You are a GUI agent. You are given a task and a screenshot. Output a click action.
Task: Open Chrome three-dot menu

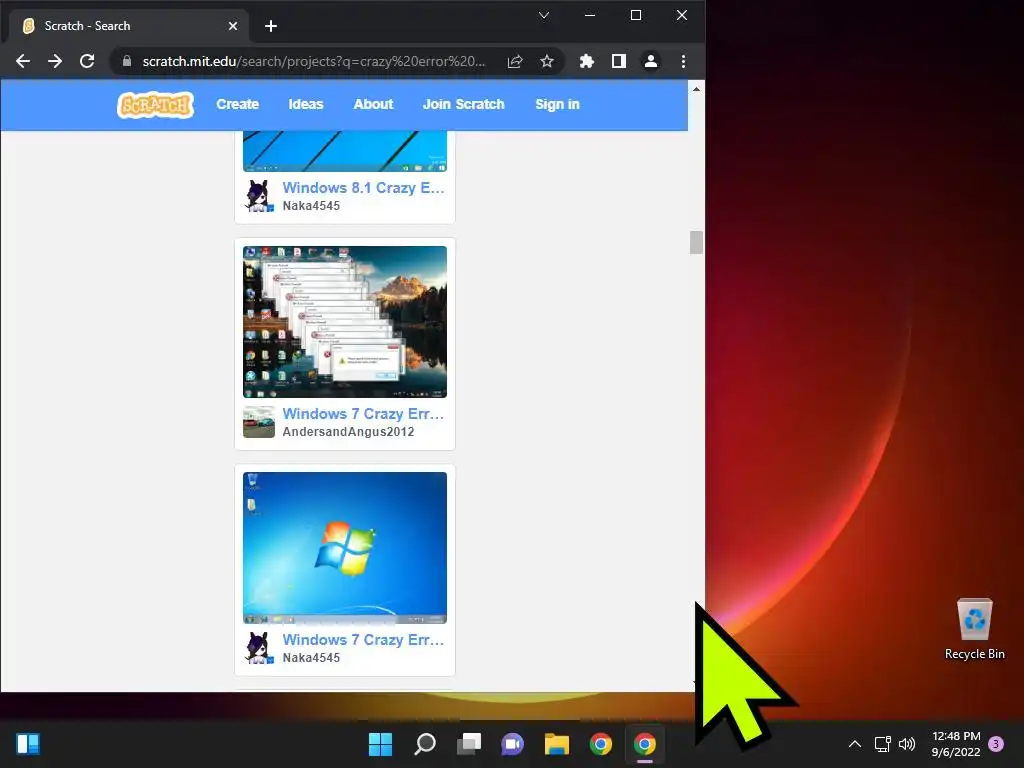point(683,61)
